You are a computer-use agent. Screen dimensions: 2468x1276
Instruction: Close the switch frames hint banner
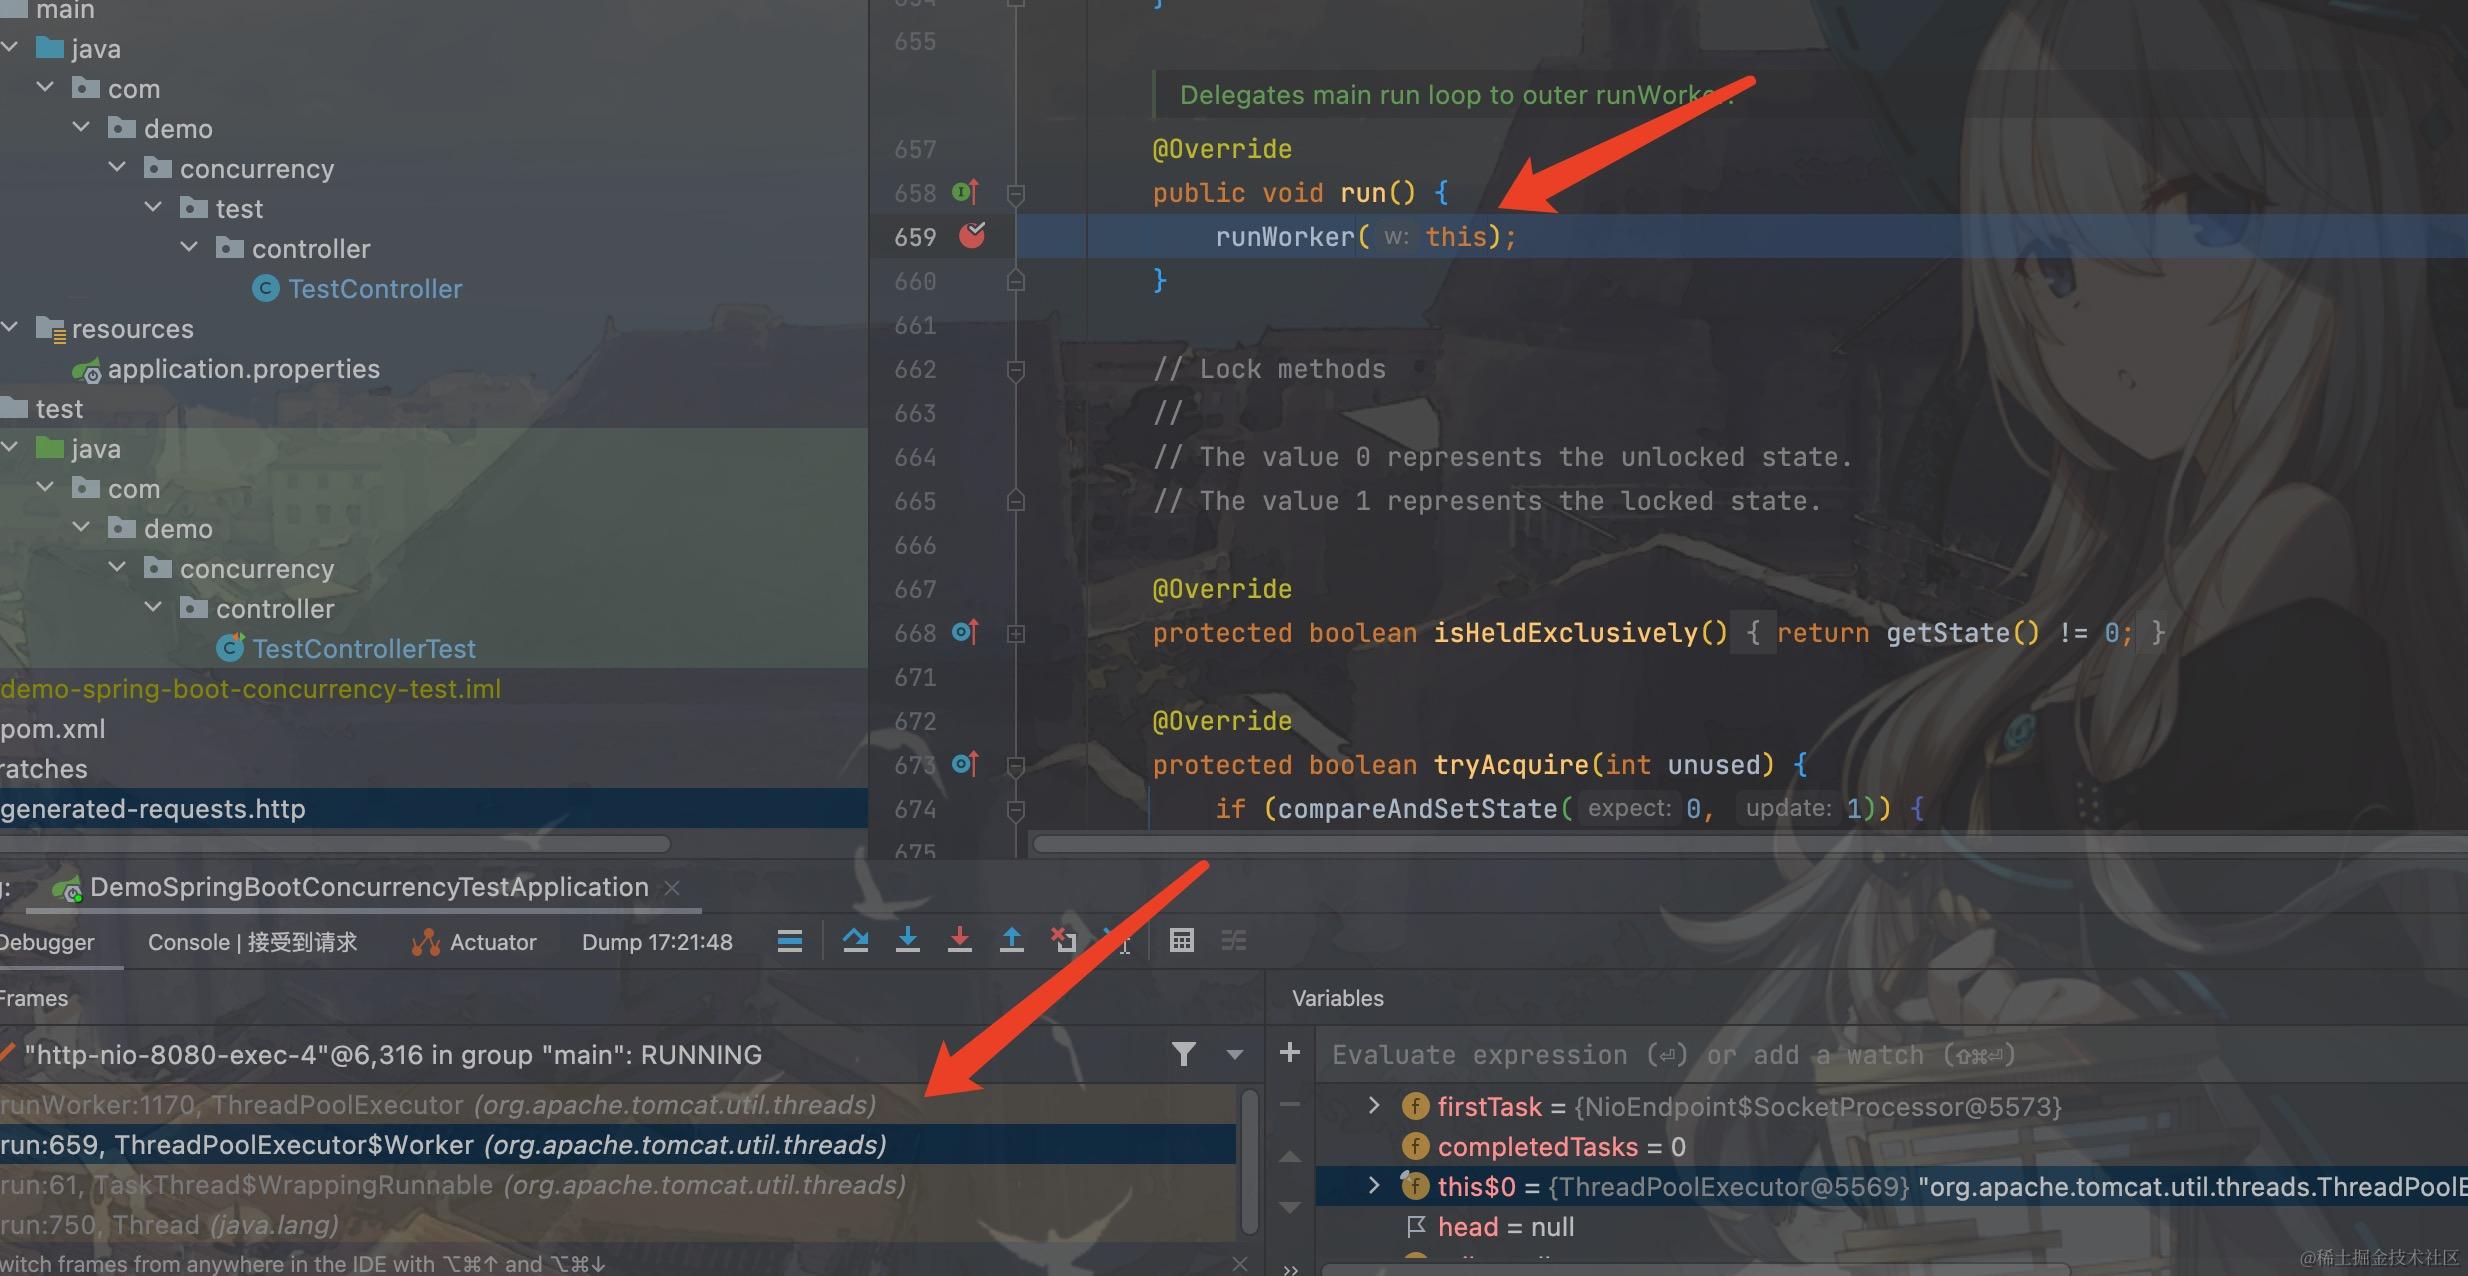coord(1240,1263)
